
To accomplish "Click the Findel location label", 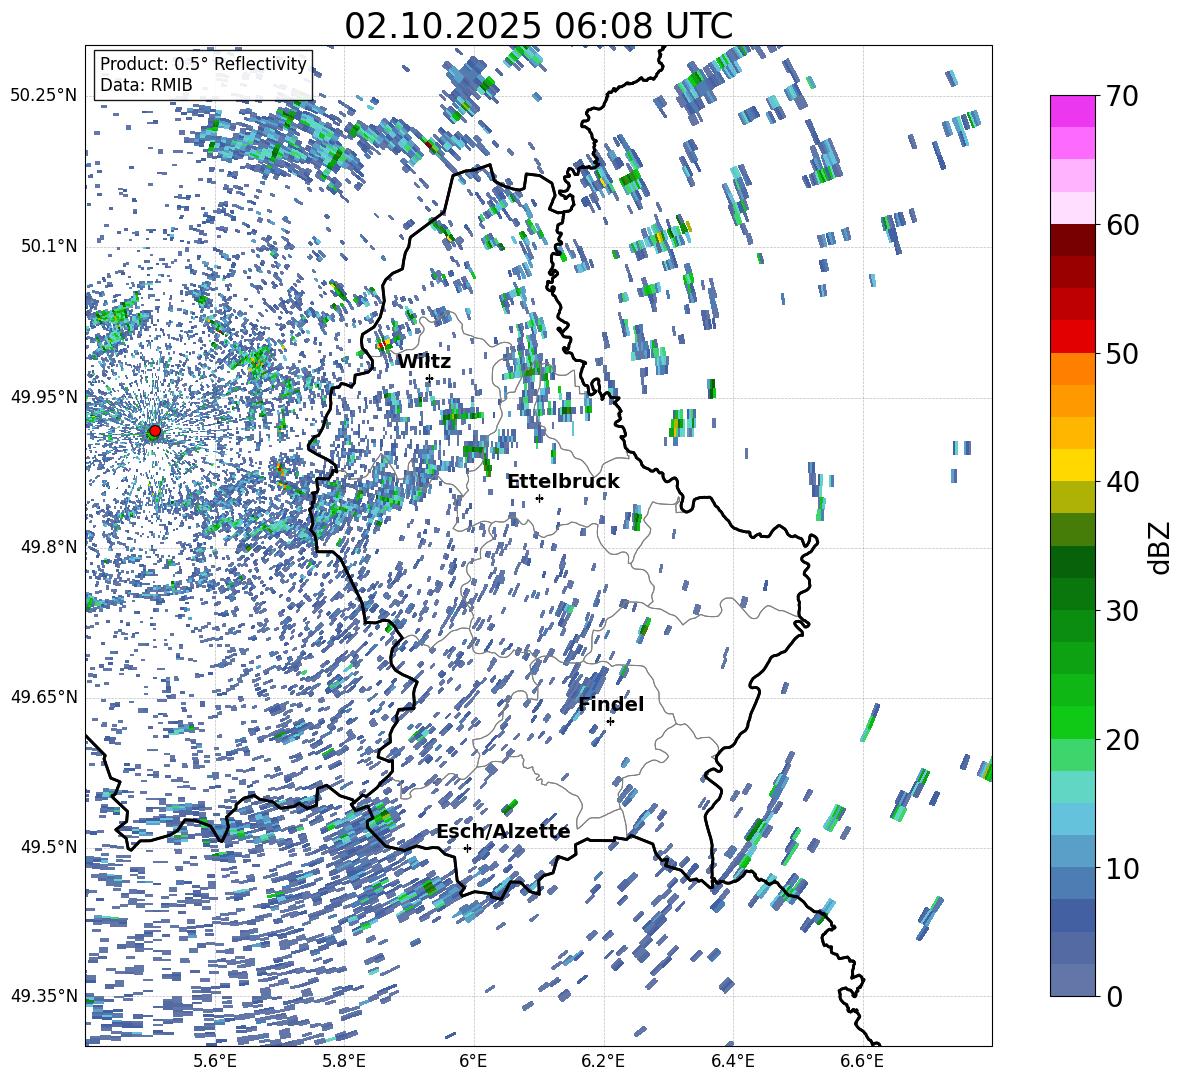I will (611, 704).
